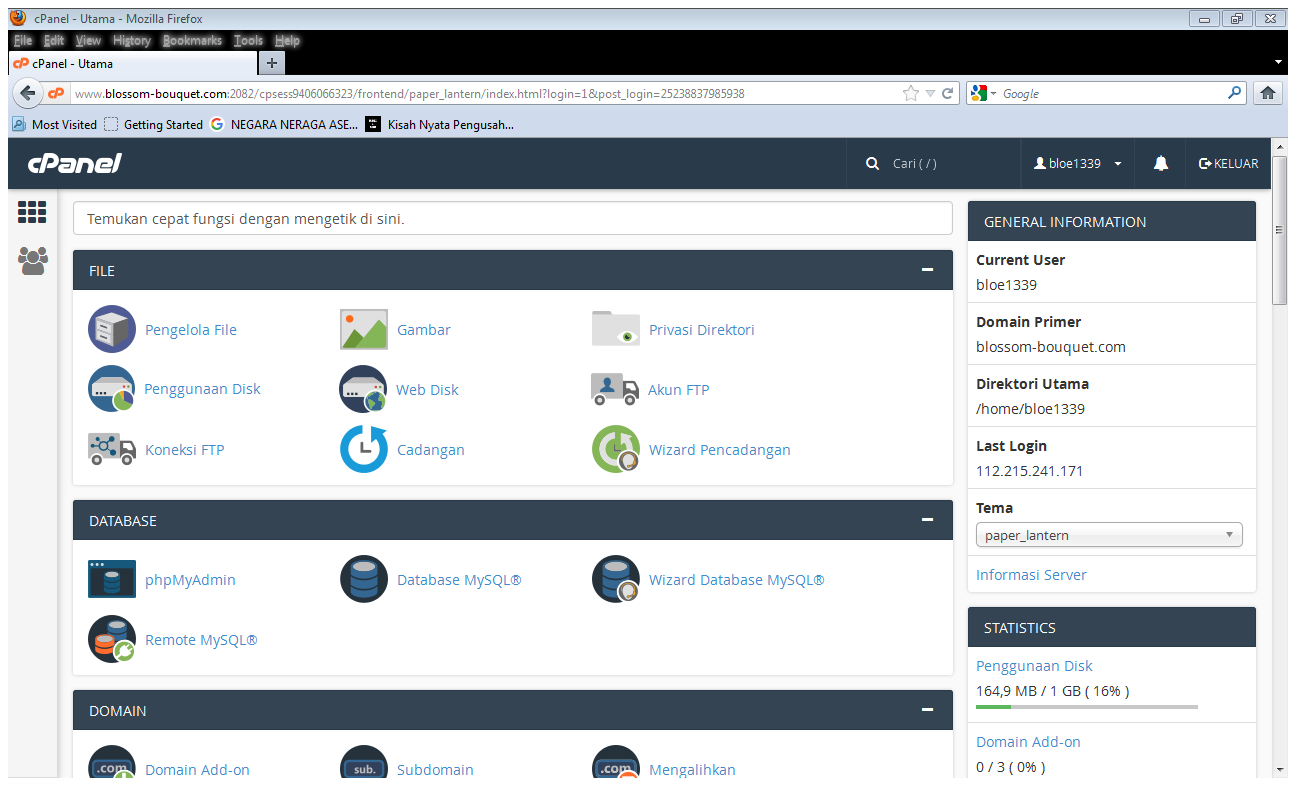
Task: Open the phpMyAdmin icon
Action: pos(112,579)
